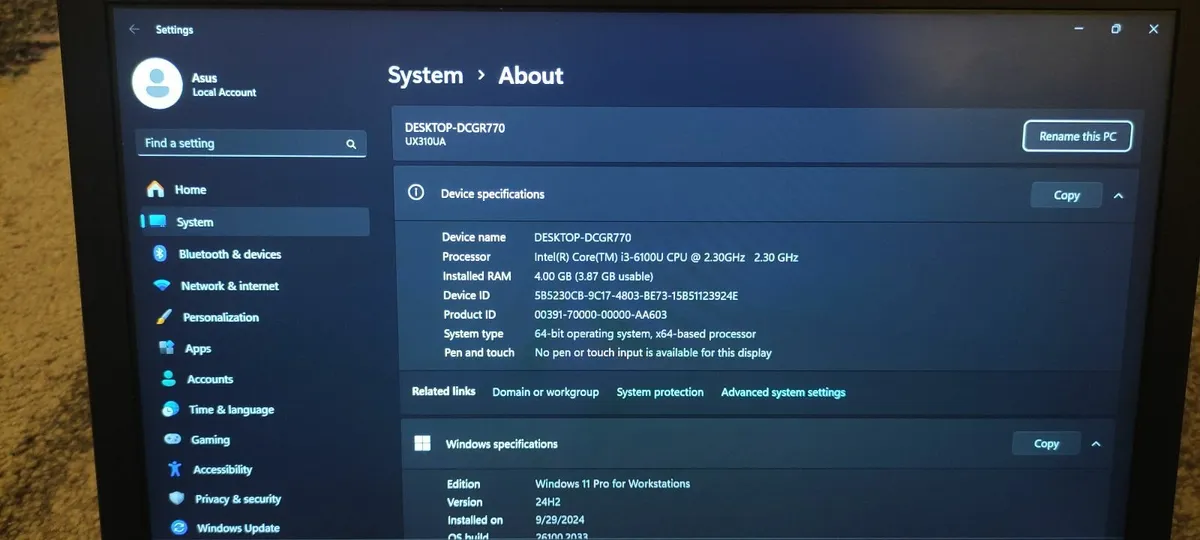Open Advanced system settings link
The width and height of the screenshot is (1200, 540).
tap(783, 392)
